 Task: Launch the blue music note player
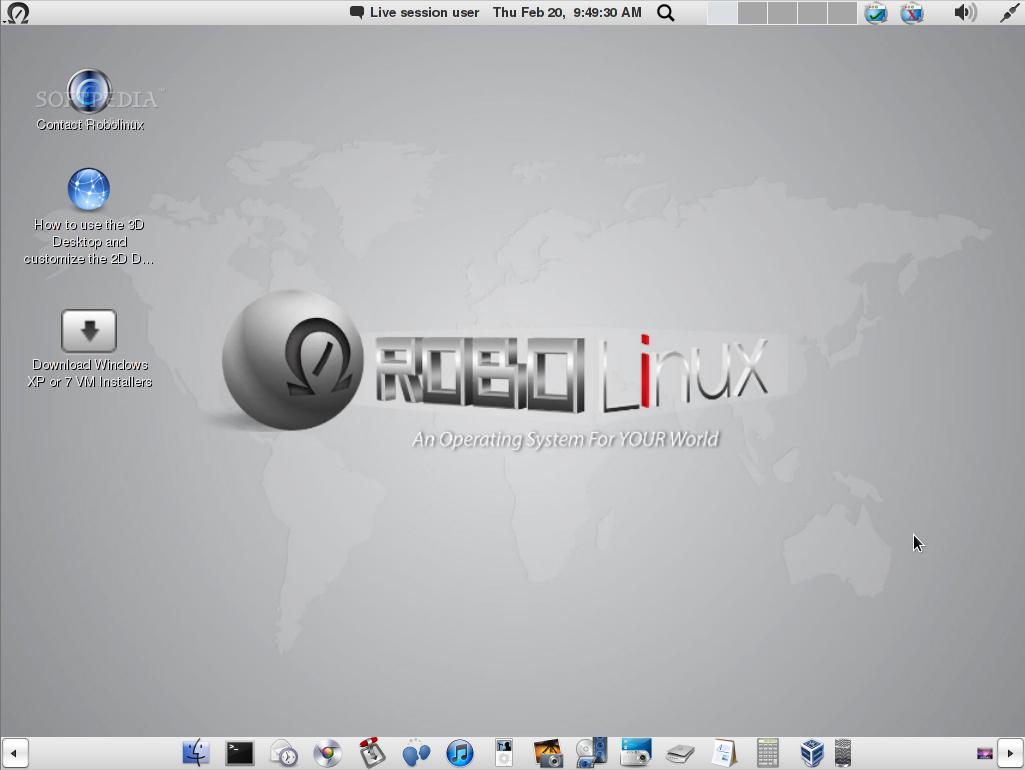pyautogui.click(x=460, y=753)
